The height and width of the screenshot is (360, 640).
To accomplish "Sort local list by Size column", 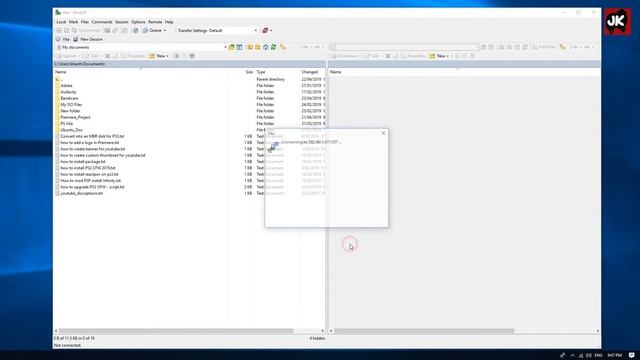I will coord(249,72).
